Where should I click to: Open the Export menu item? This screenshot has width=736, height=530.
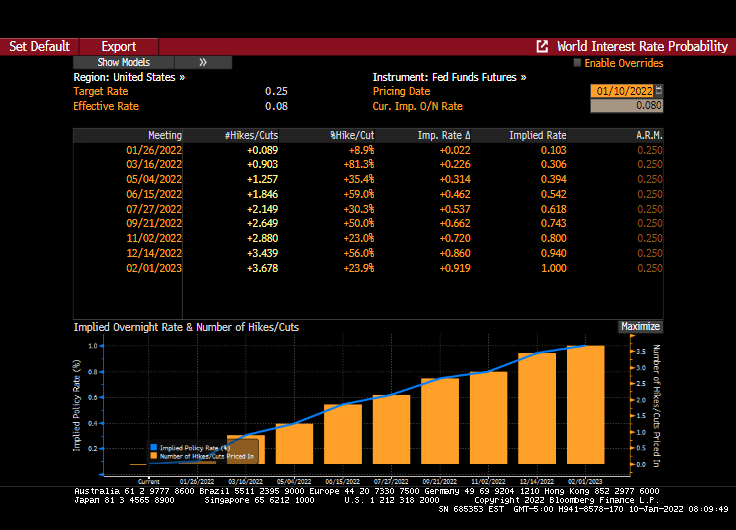pyautogui.click(x=118, y=46)
